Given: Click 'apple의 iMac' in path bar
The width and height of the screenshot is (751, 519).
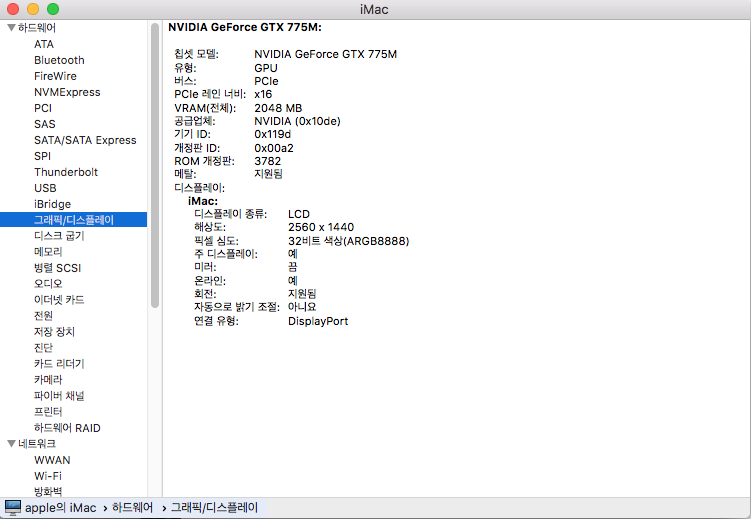Looking at the screenshot, I should point(60,508).
